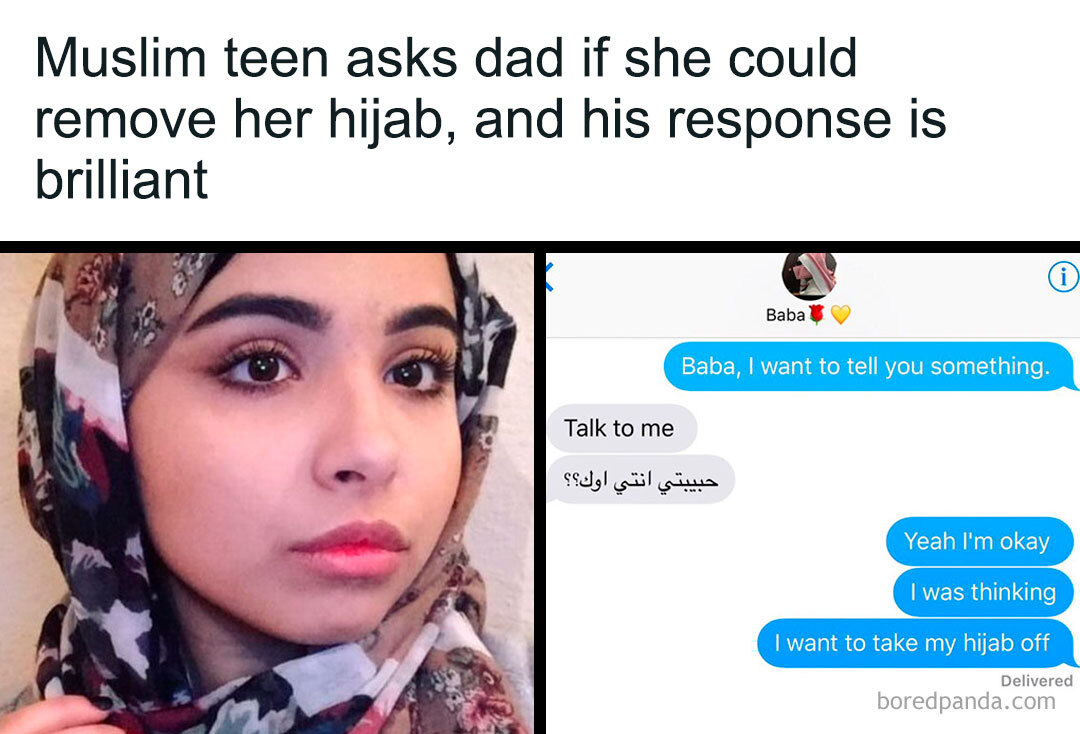Open the selfie photo of the teen
The image size is (1080, 734).
pos(267,493)
